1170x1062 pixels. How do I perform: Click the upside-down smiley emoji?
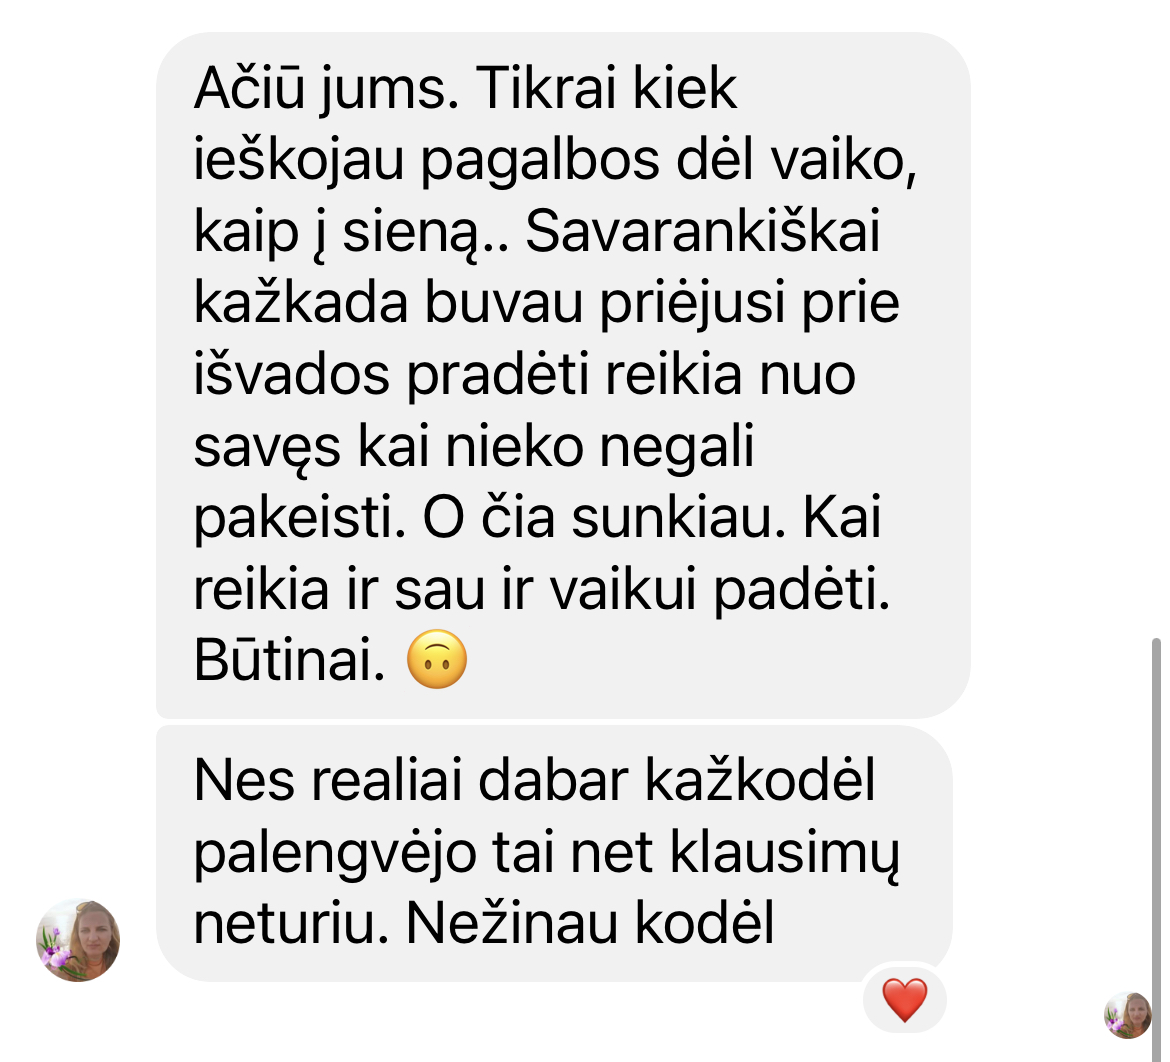[437, 659]
